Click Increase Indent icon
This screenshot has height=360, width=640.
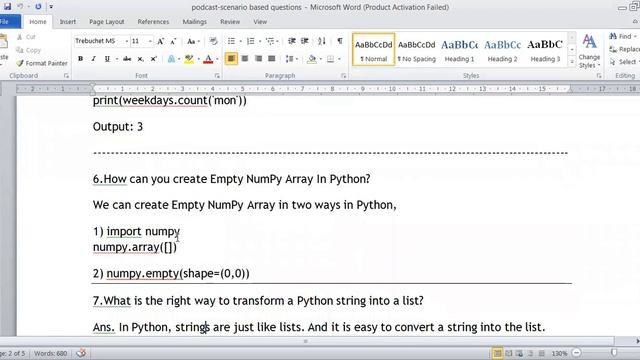coord(304,41)
